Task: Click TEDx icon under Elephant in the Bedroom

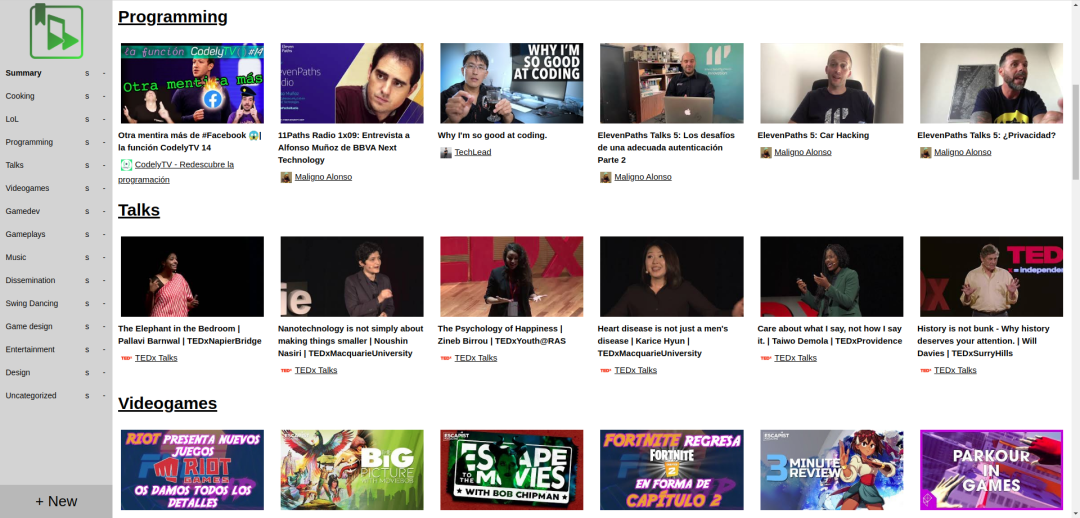Action: (x=126, y=358)
